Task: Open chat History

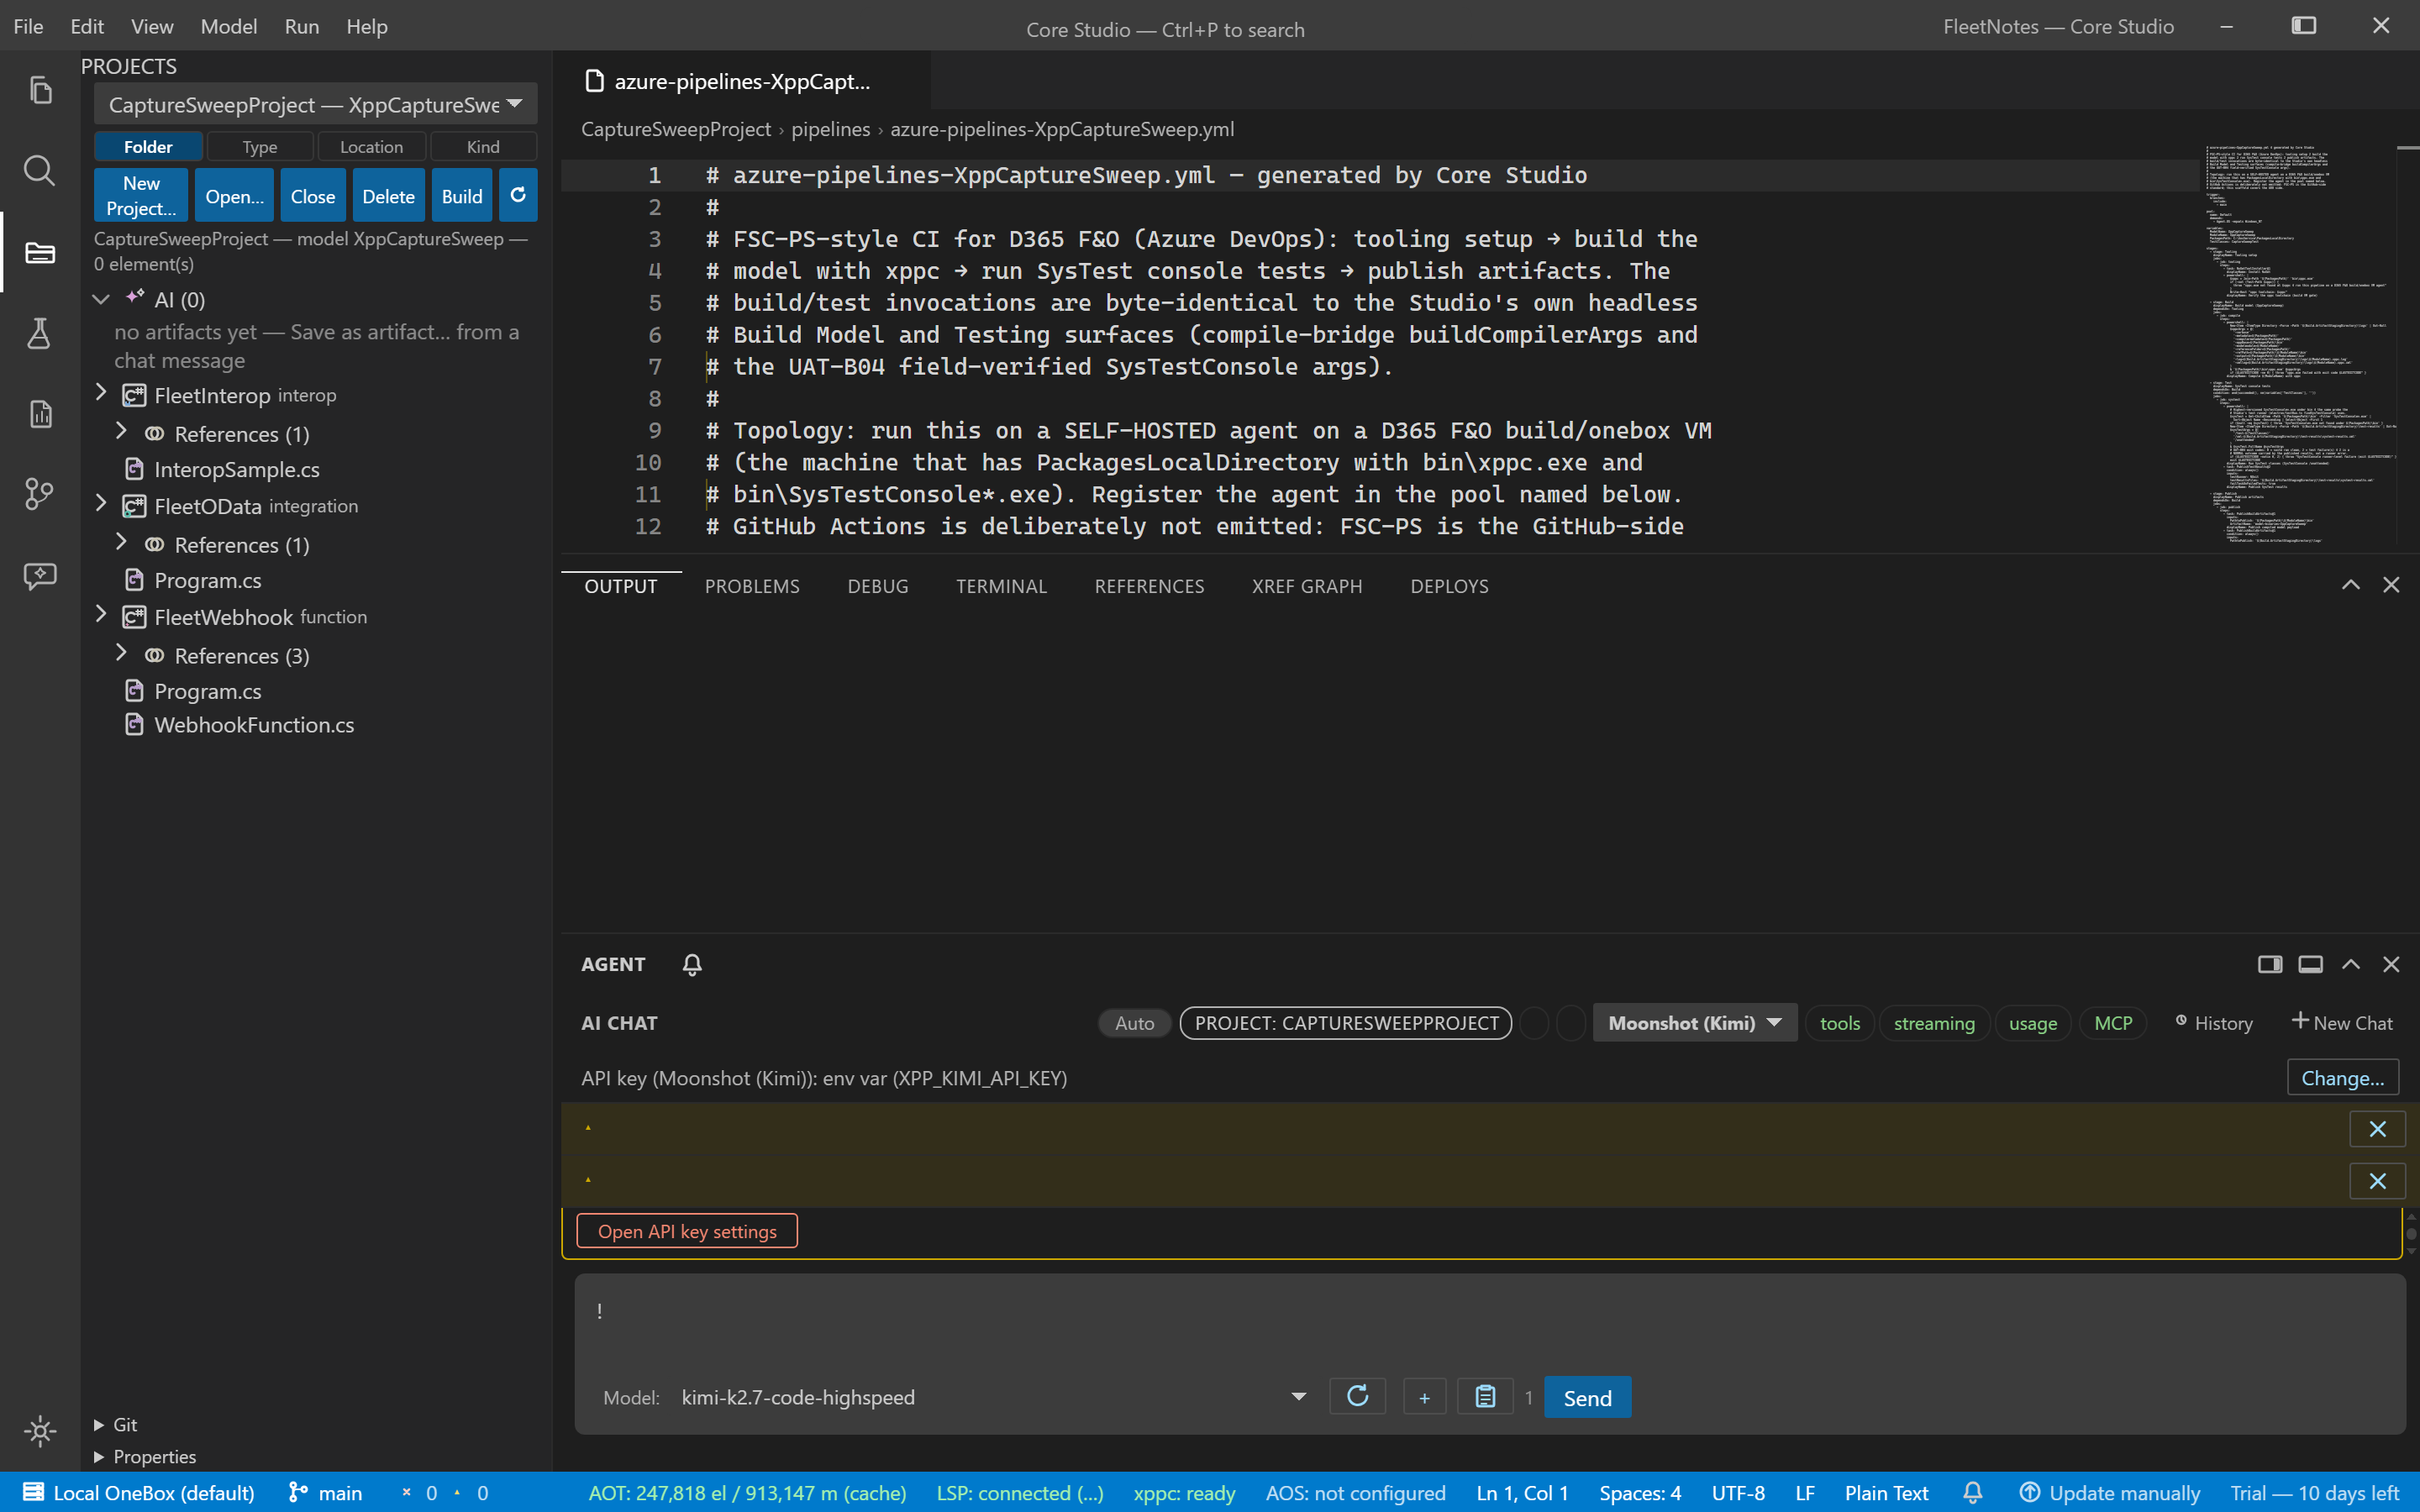Action: coord(2214,1023)
